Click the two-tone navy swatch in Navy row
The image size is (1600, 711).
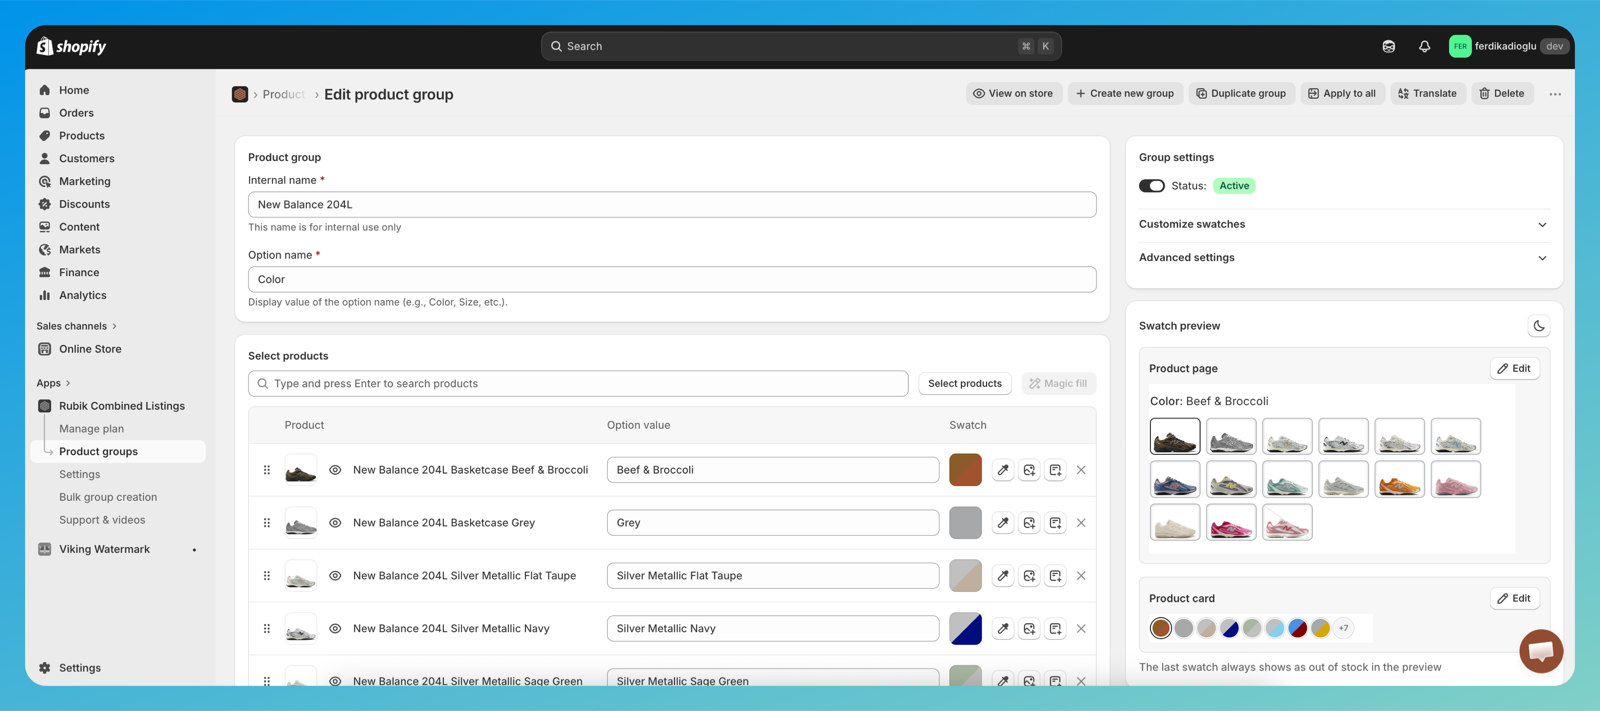965,629
